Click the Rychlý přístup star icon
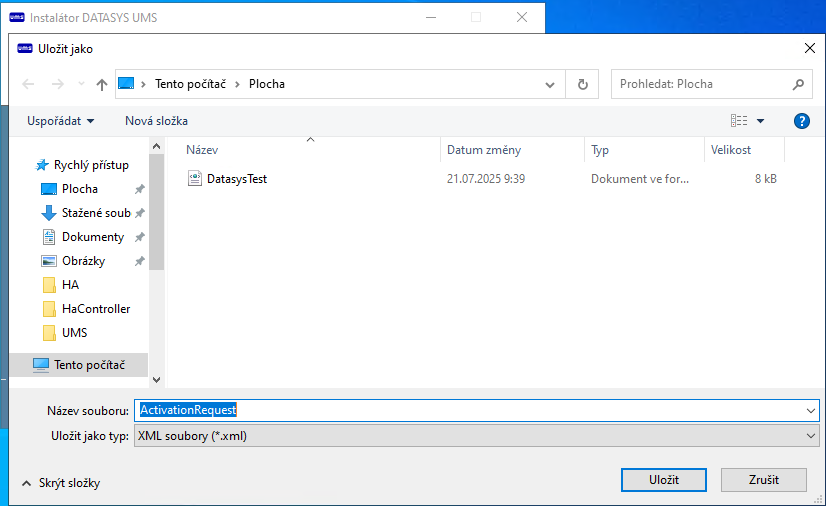Screen dimensions: 826x506 (x=42, y=165)
